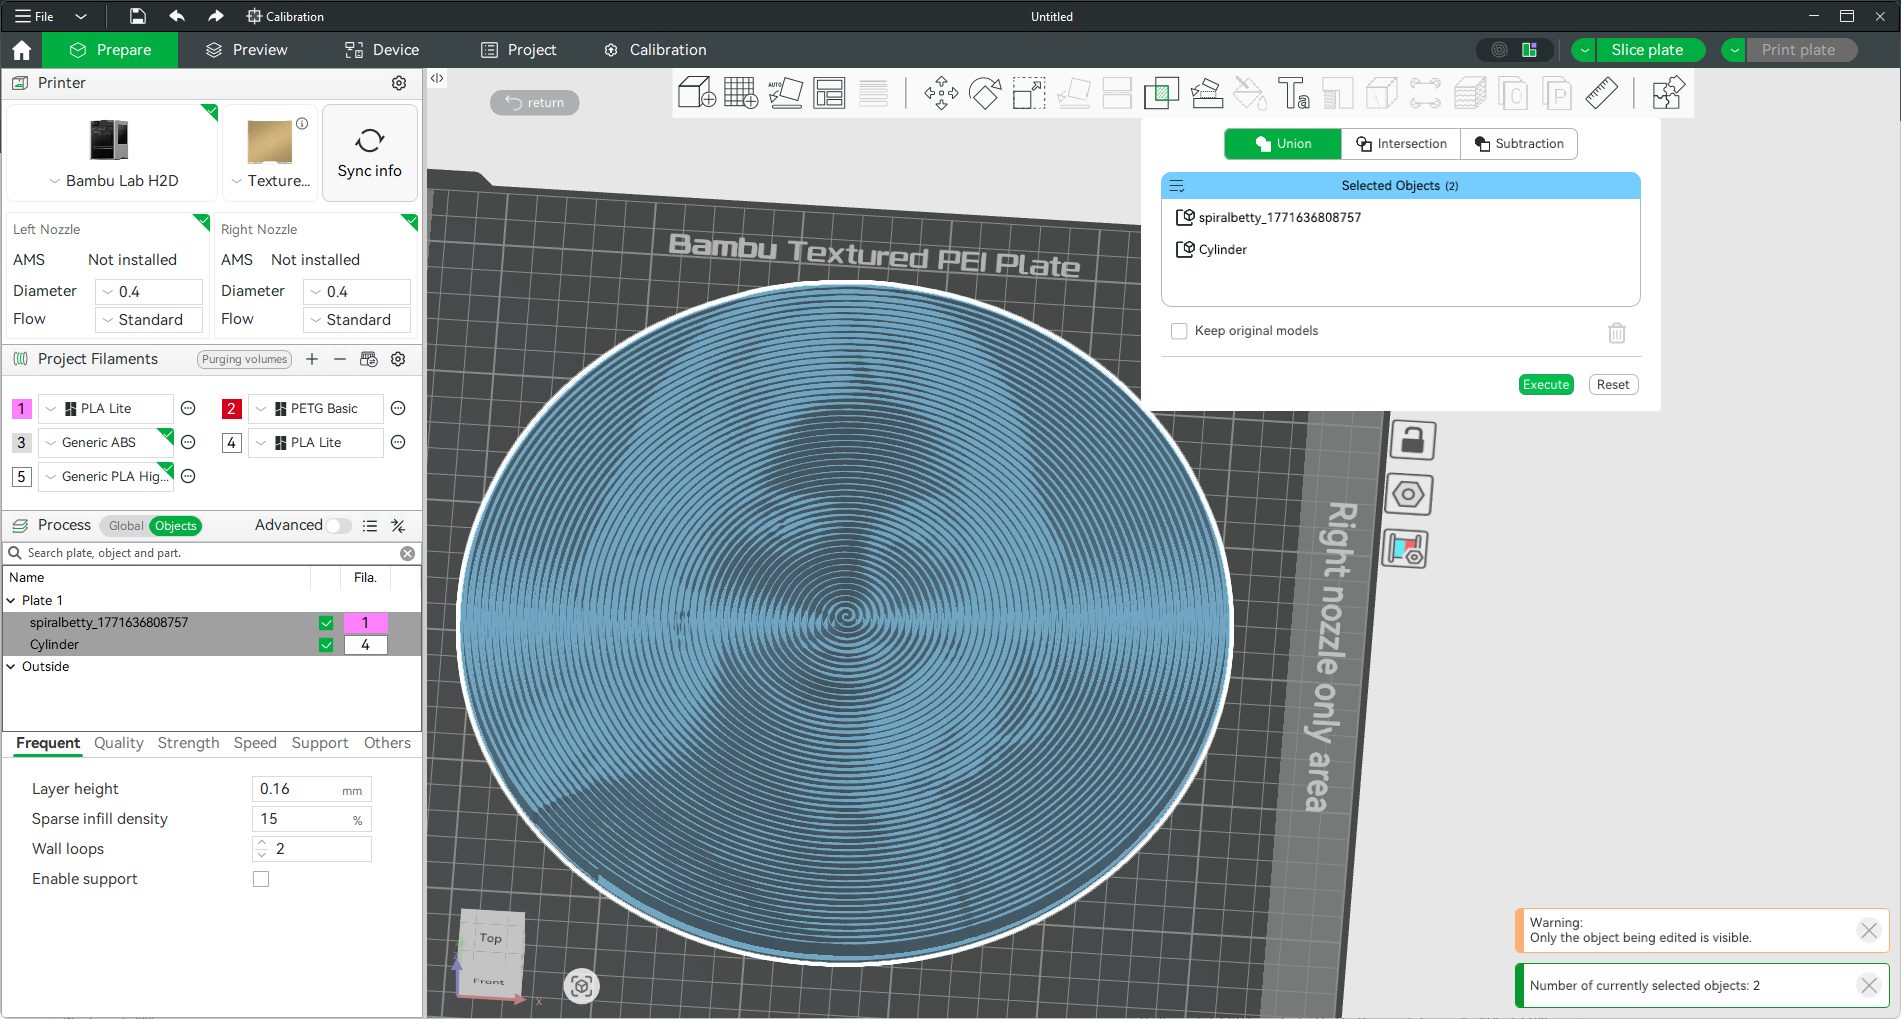Switch to the Preview tab
The image size is (1901, 1019).
[x=246, y=50]
